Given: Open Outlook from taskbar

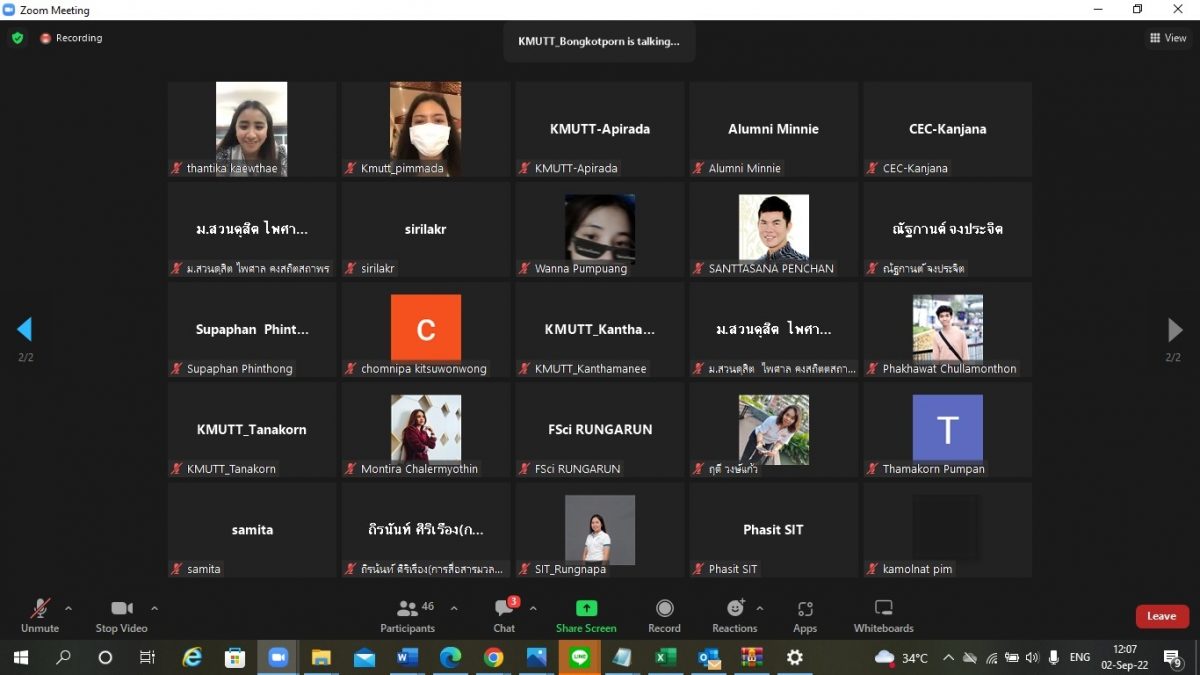Looking at the screenshot, I should point(708,658).
